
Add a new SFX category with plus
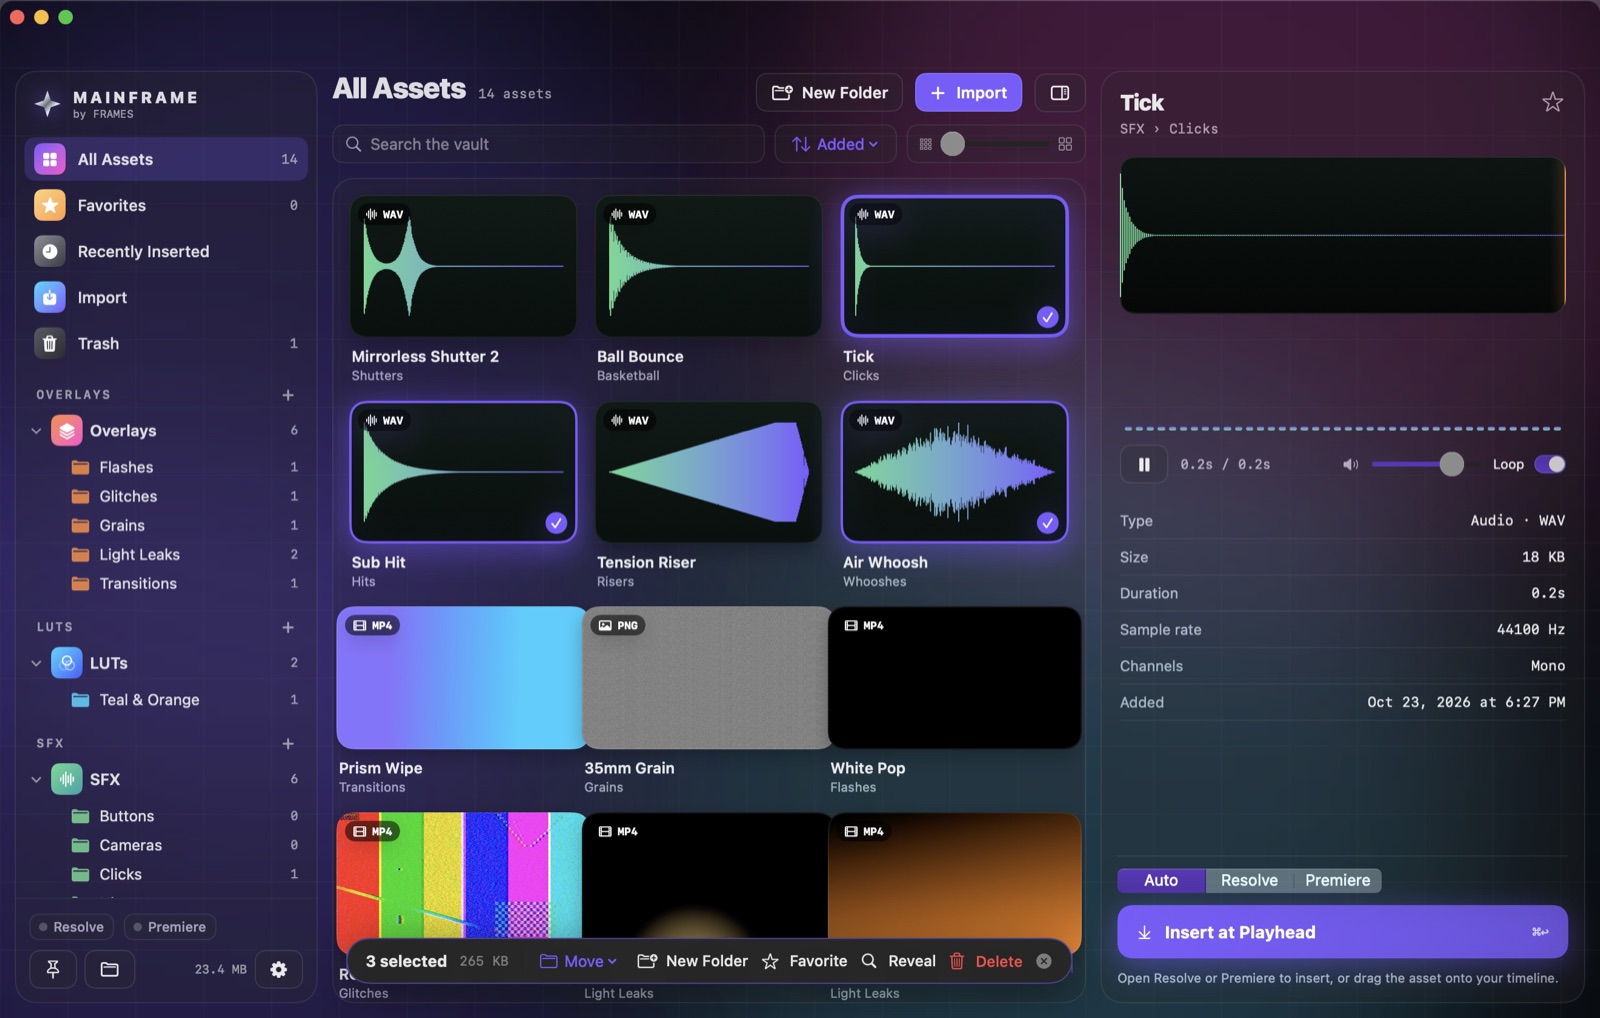click(x=288, y=743)
